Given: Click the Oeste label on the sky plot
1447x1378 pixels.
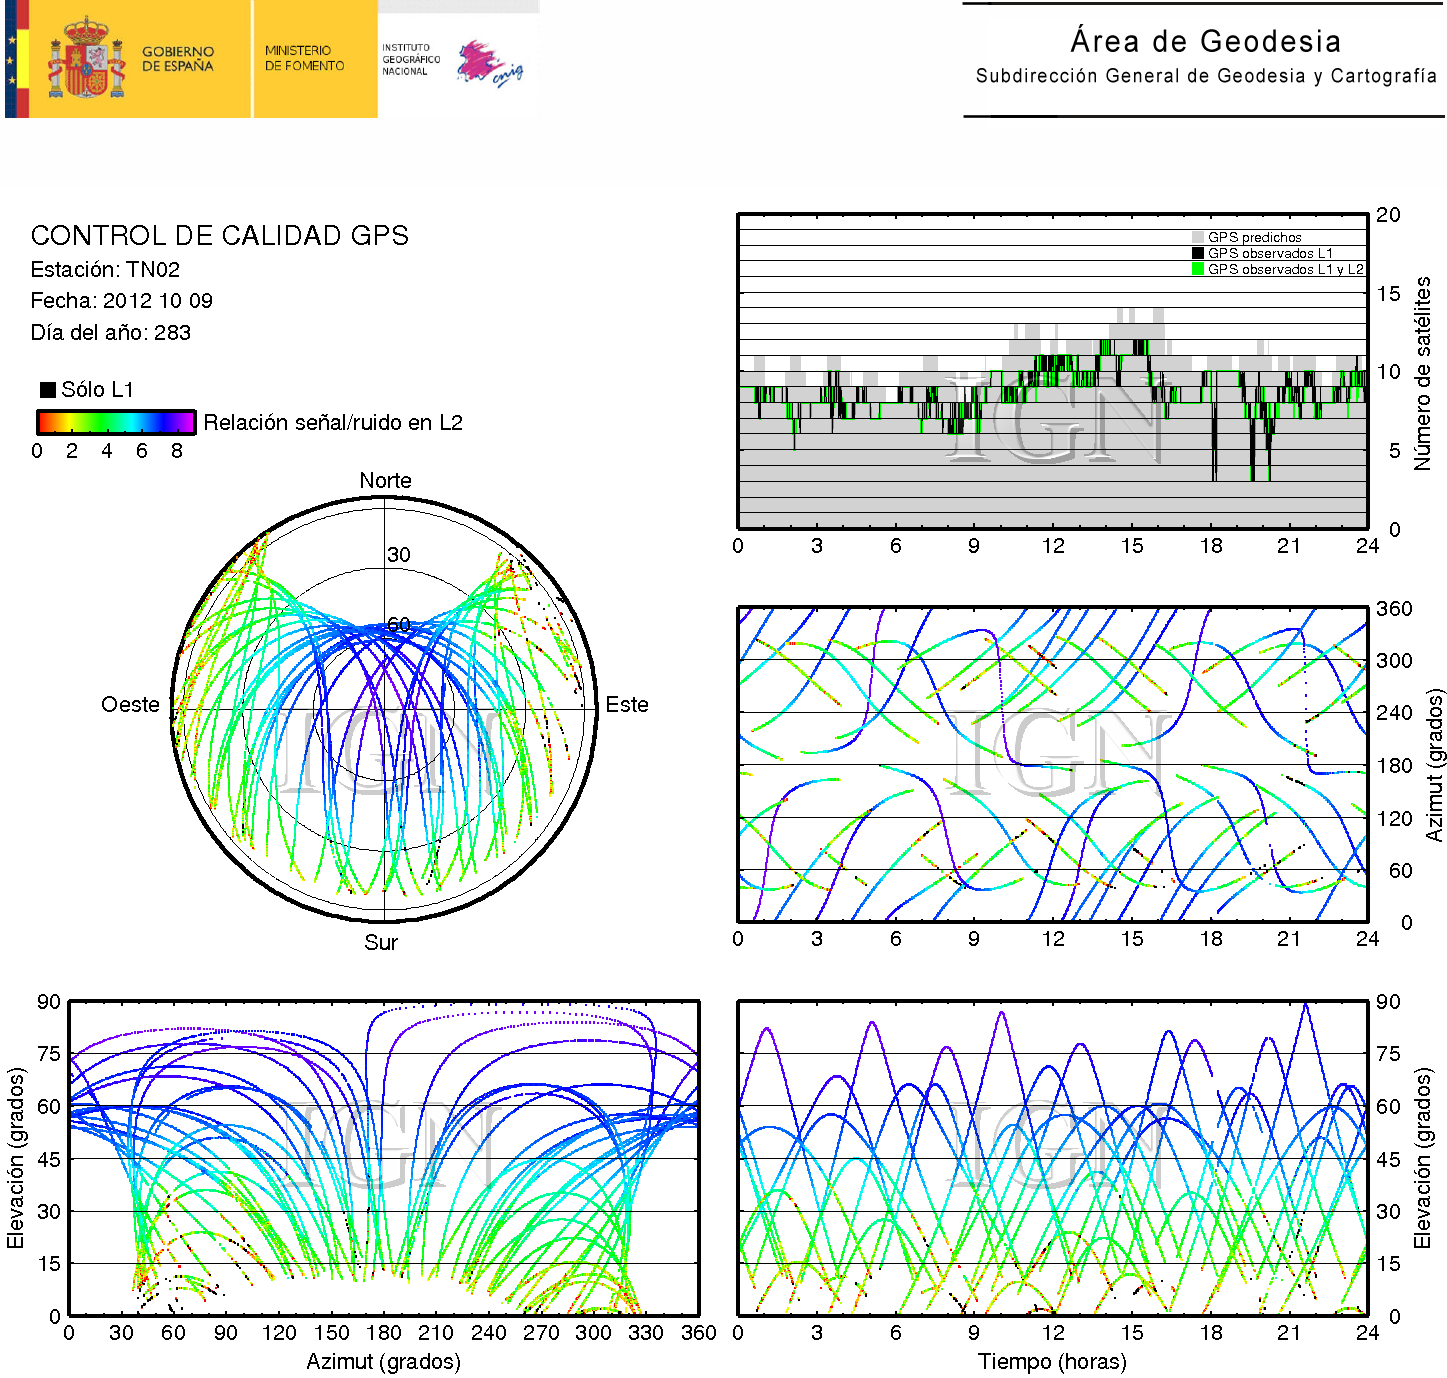Looking at the screenshot, I should pyautogui.click(x=130, y=705).
